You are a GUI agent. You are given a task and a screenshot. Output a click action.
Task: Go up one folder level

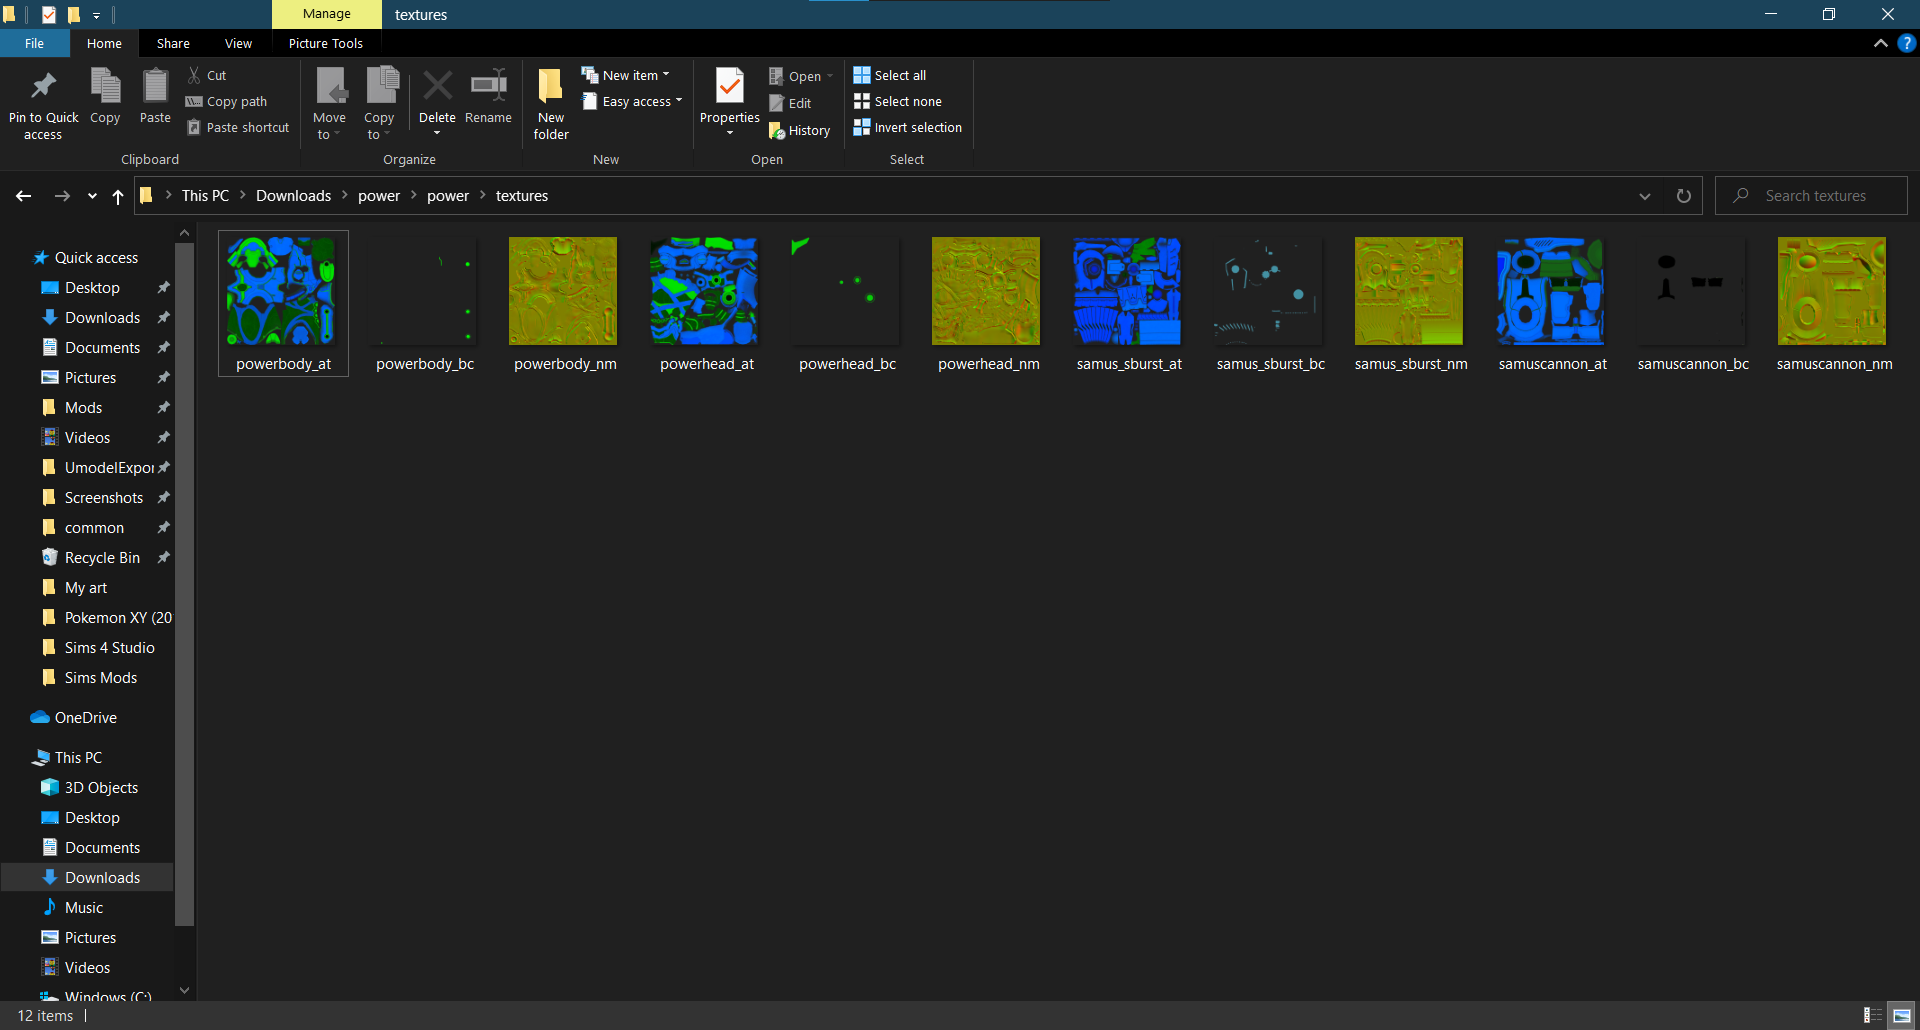click(118, 196)
